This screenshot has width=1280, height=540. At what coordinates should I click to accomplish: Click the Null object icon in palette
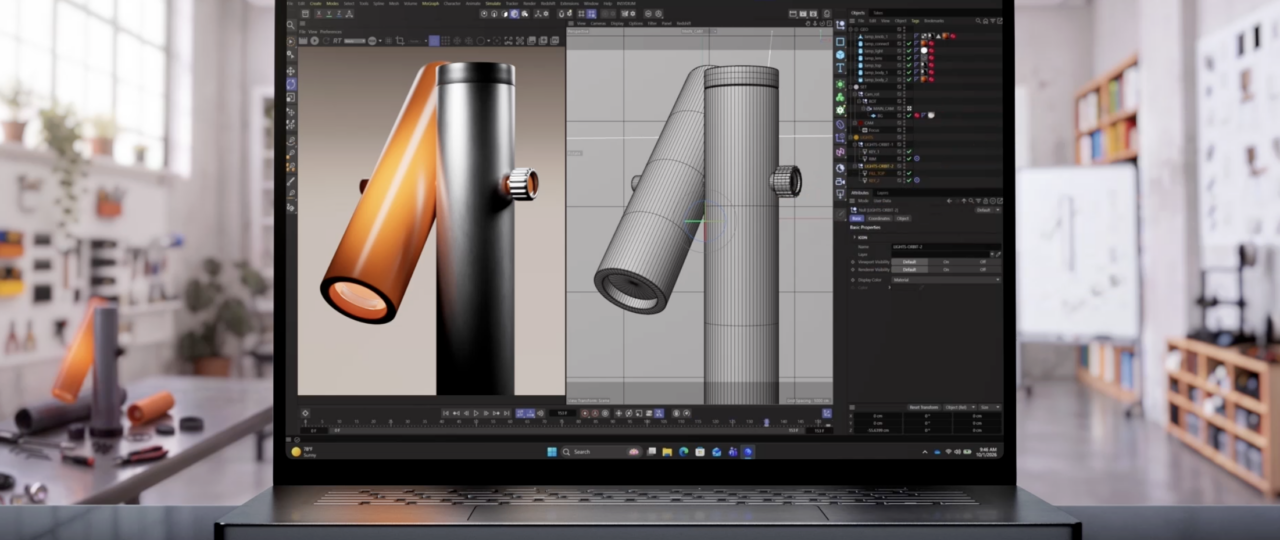point(840,25)
